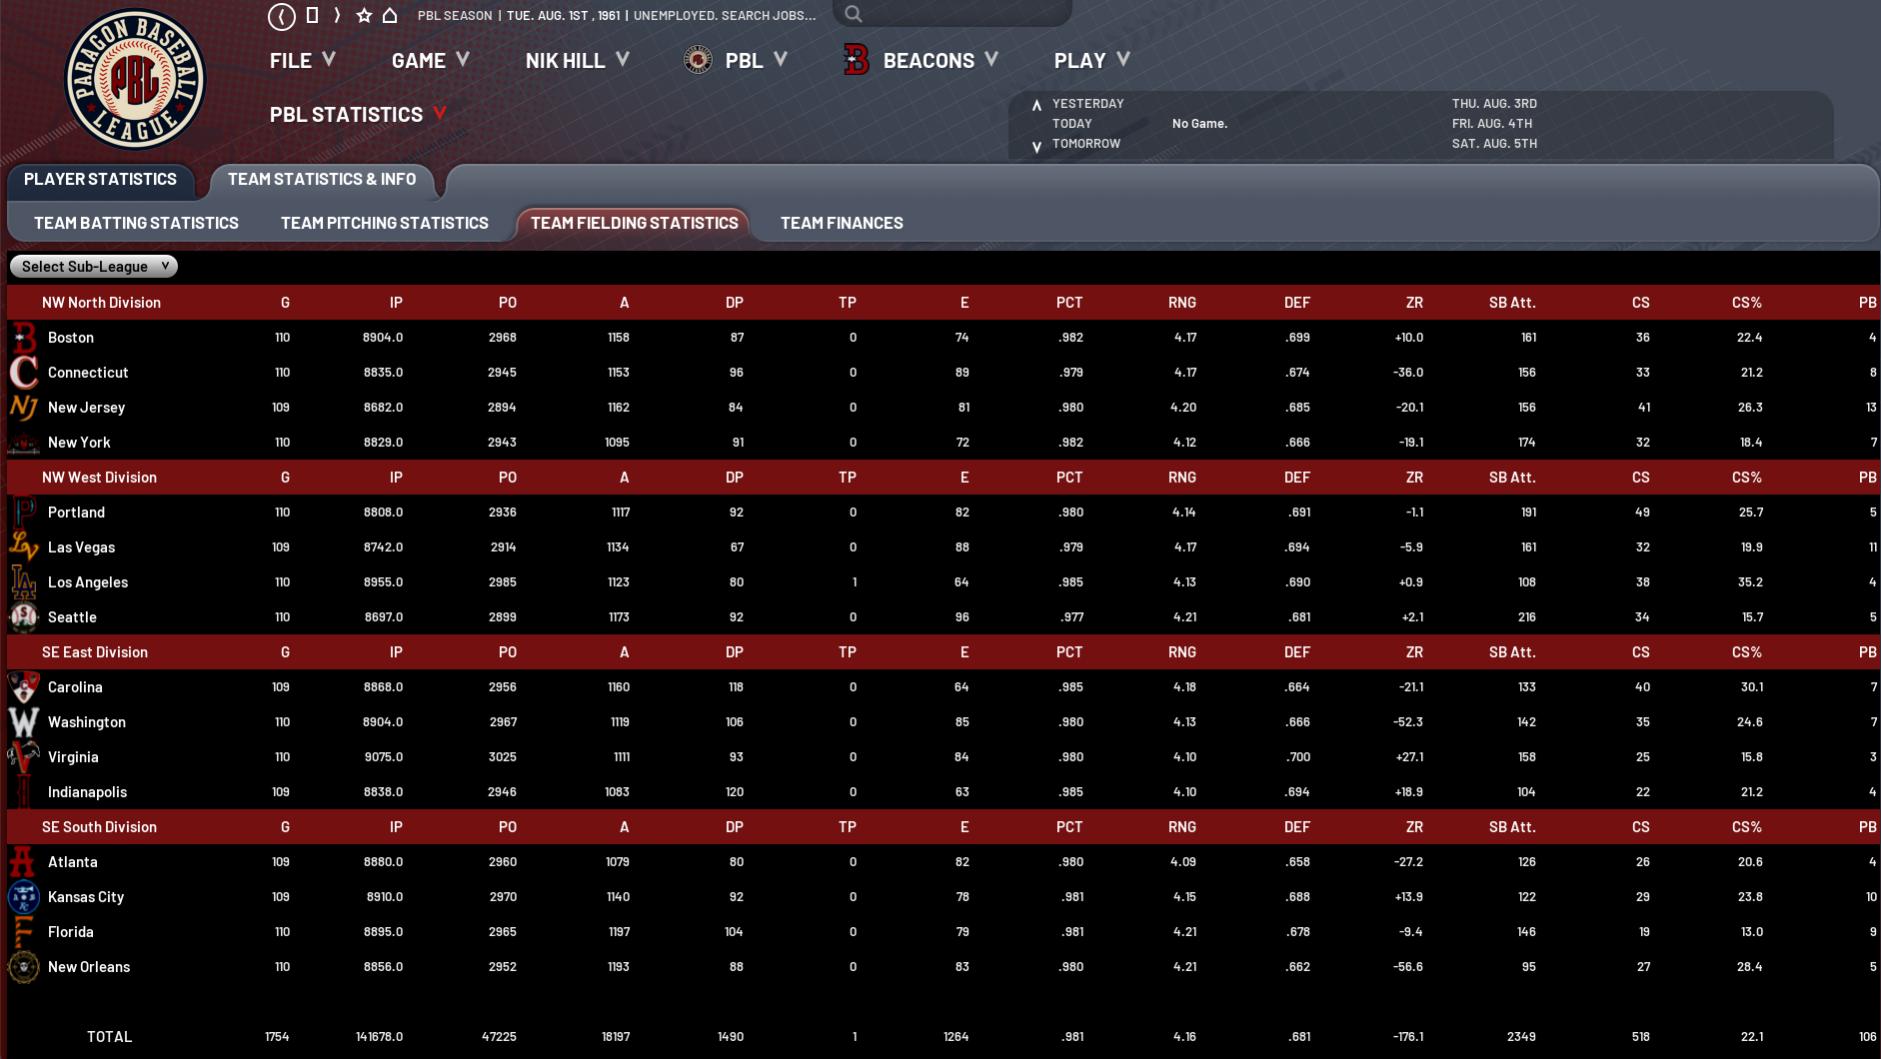Viewport: 1881px width, 1059px height.
Task: Open the Seattle team link
Action: (x=72, y=618)
